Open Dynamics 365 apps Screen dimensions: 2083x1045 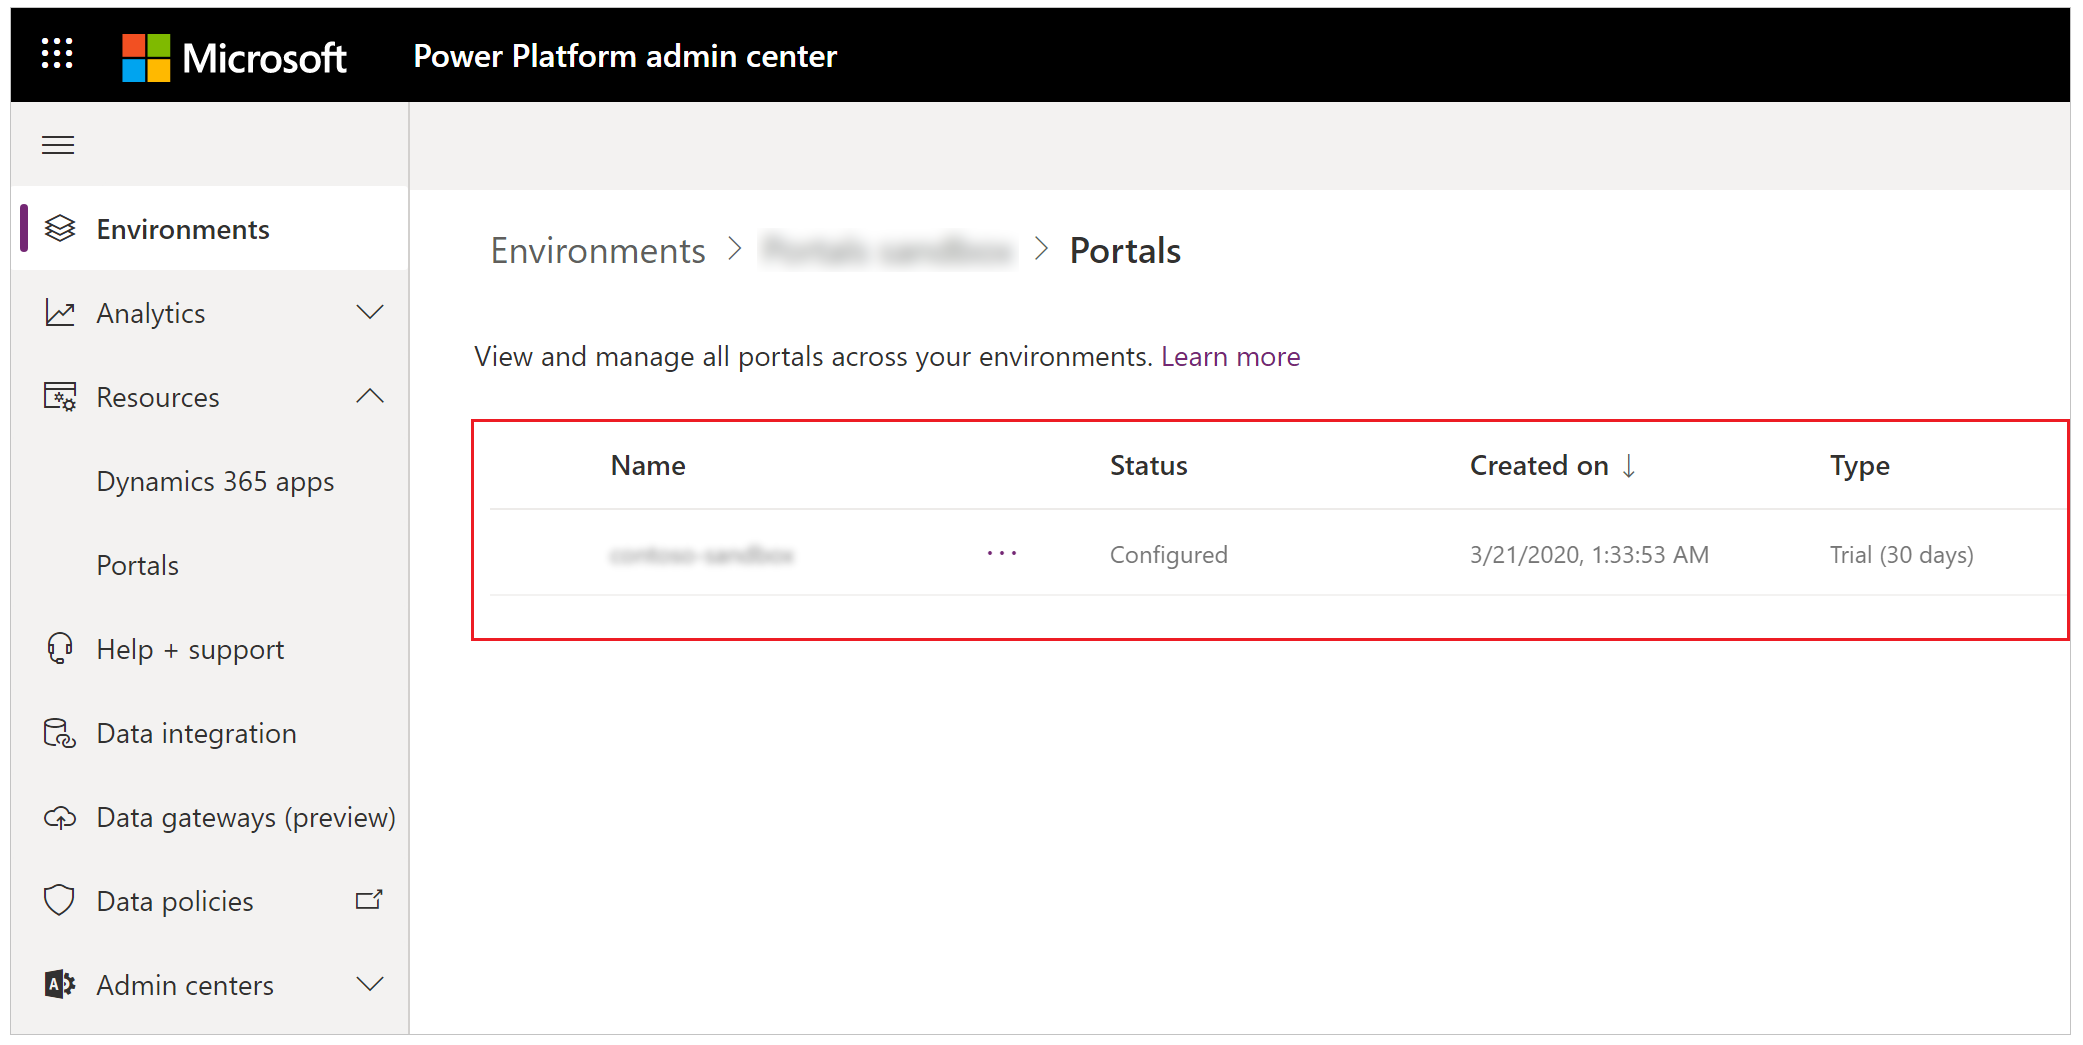215,482
